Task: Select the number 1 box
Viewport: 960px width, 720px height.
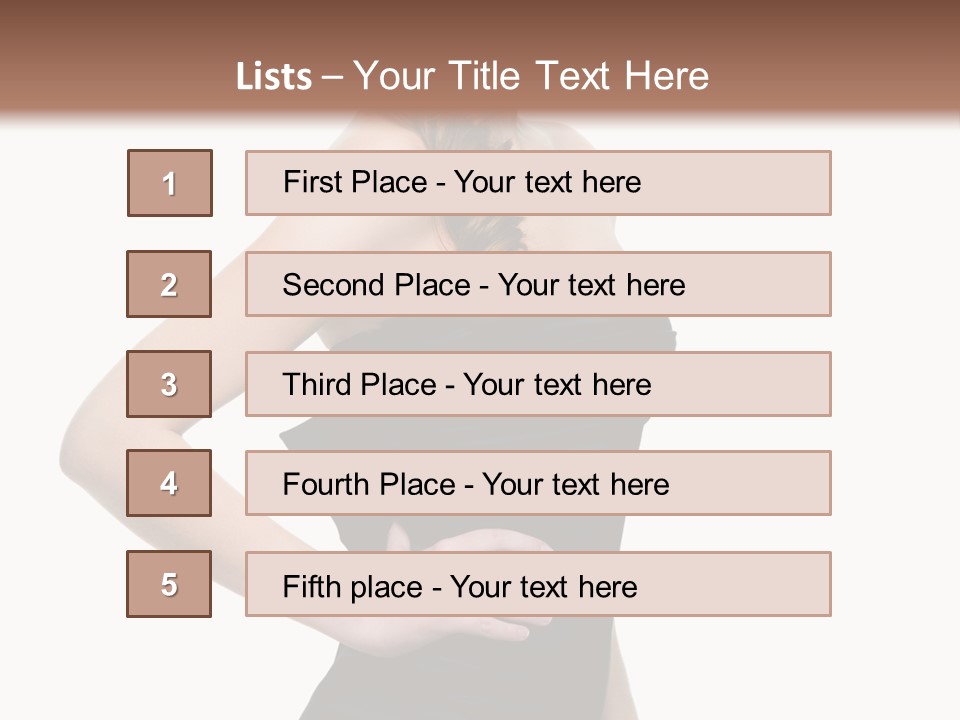Action: point(170,183)
